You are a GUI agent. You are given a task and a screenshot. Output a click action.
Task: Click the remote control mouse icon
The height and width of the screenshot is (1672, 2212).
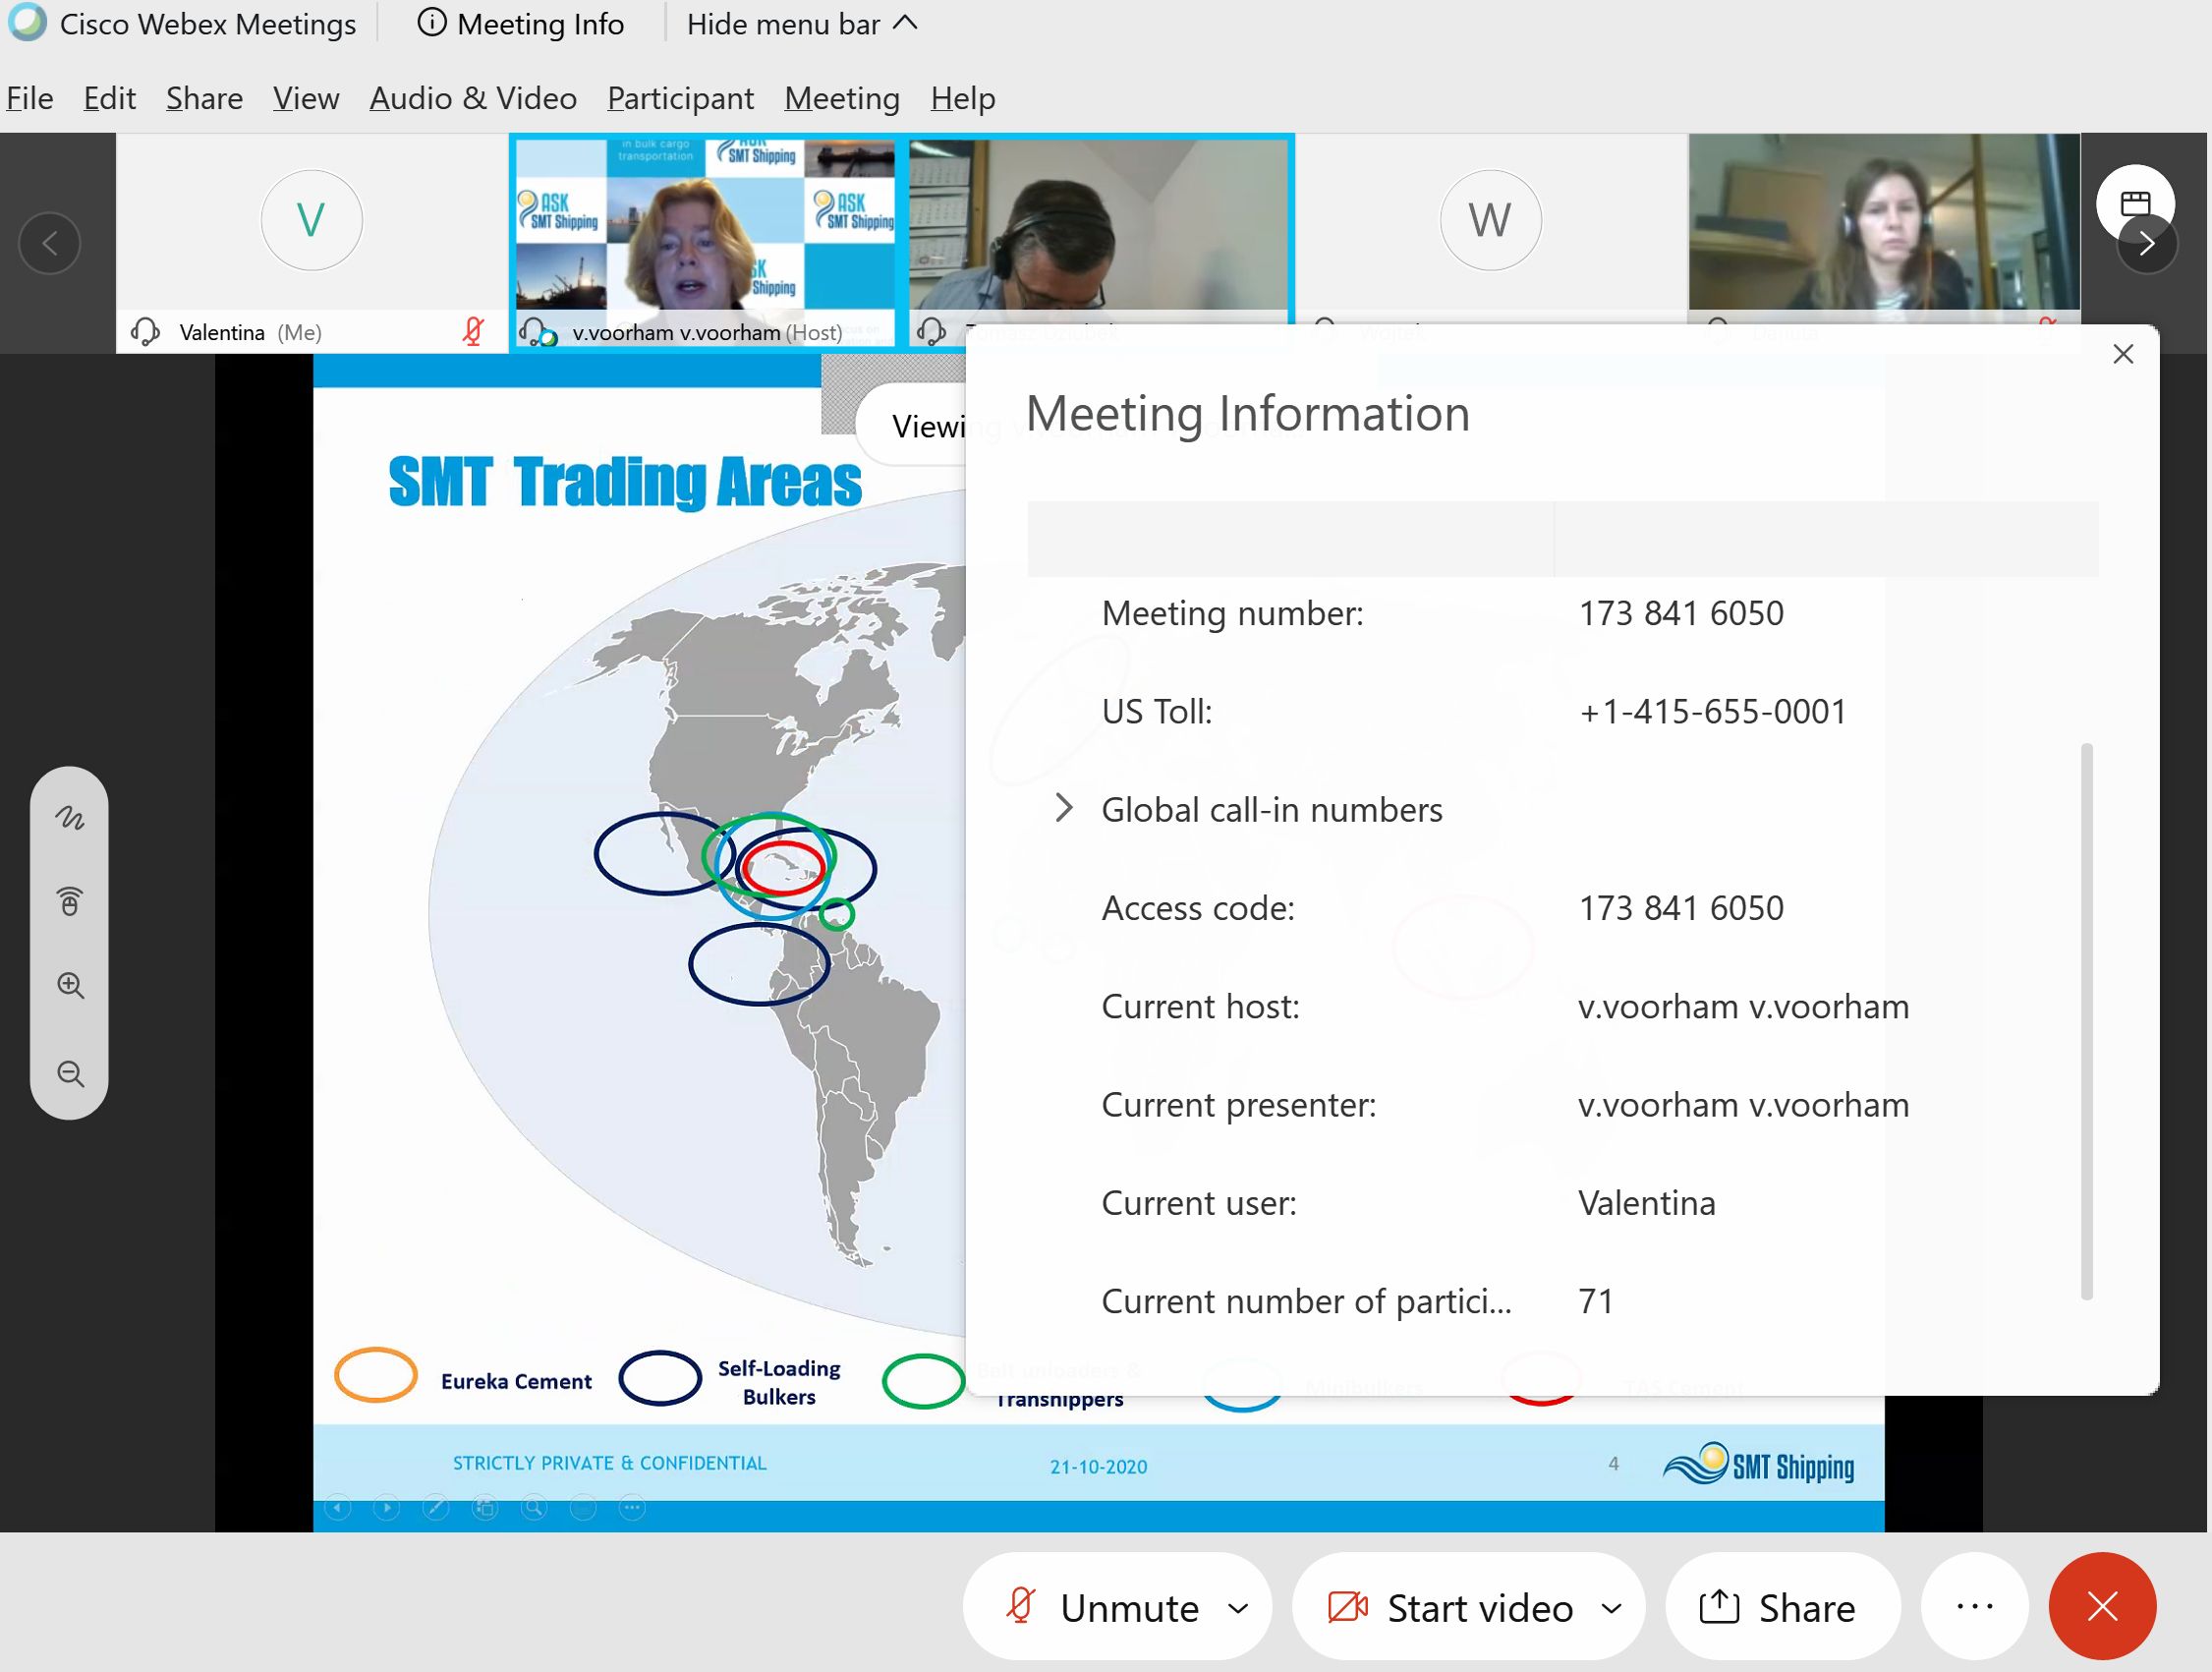[69, 902]
